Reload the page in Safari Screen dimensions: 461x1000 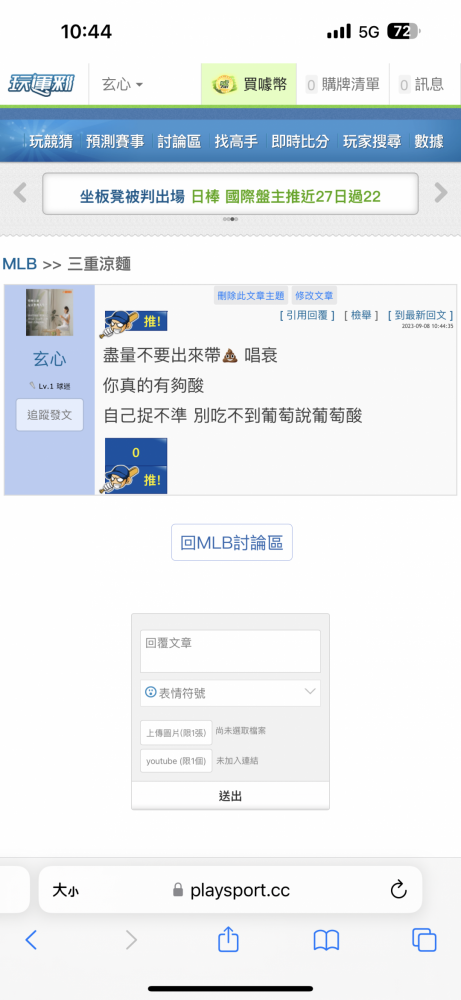[x=398, y=890]
